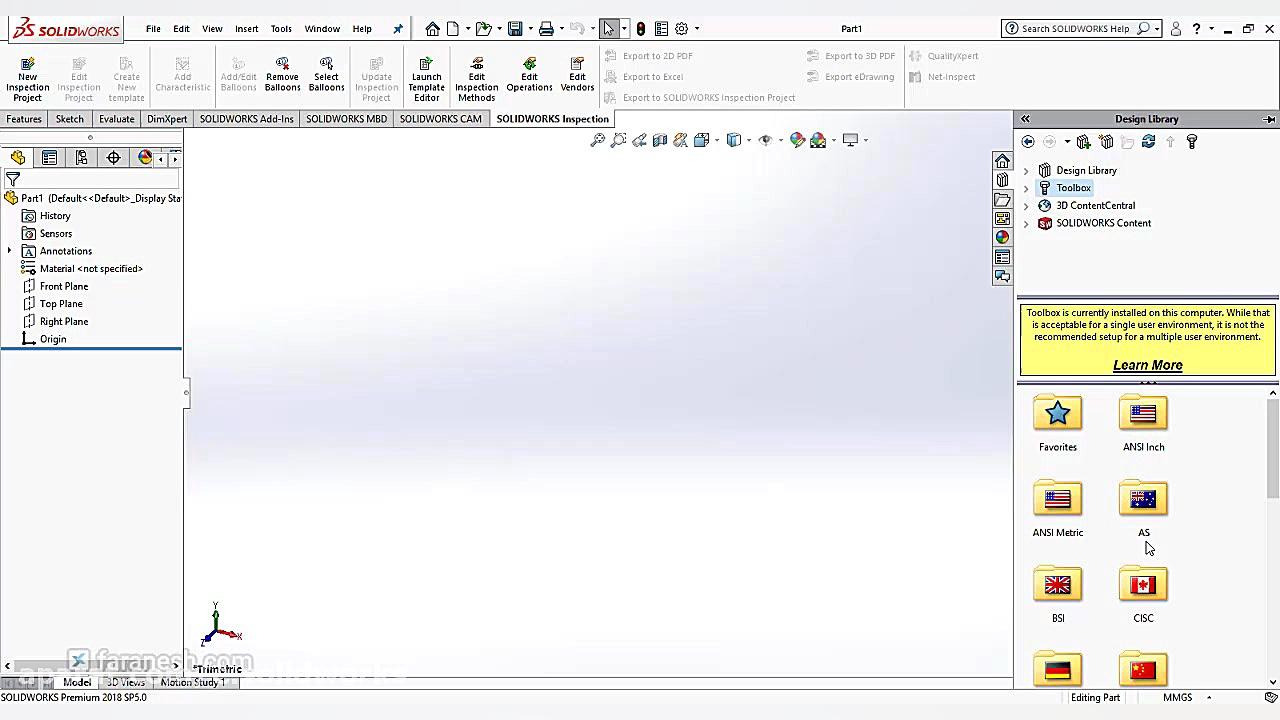Open SOLIDWORKS Forum task pane tab
The image size is (1280, 720).
tap(1002, 276)
